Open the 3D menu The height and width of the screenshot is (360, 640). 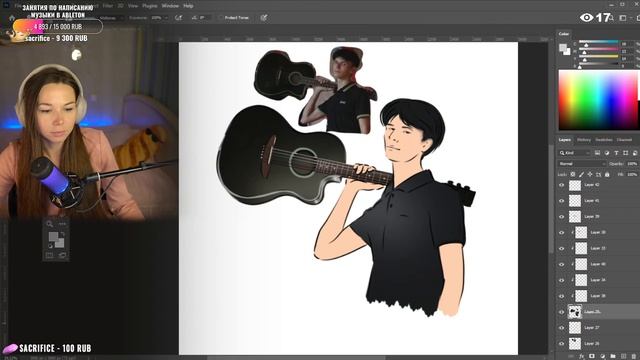pyautogui.click(x=121, y=6)
